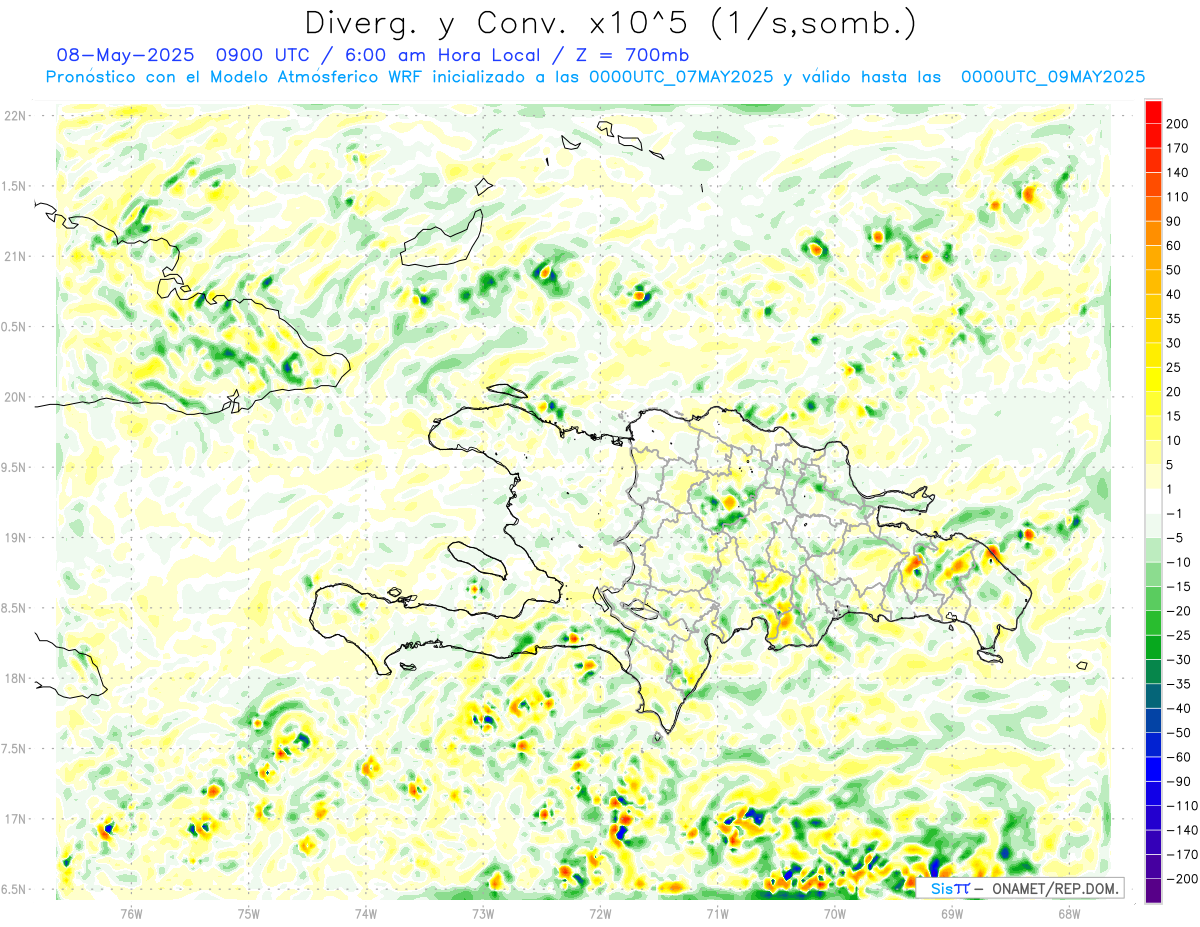This screenshot has width=1200, height=927.
Task: Click the "17N" latitude label
Action: tap(15, 820)
